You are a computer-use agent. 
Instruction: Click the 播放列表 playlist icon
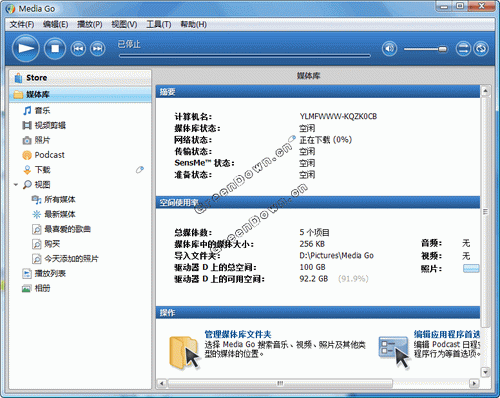pos(27,274)
